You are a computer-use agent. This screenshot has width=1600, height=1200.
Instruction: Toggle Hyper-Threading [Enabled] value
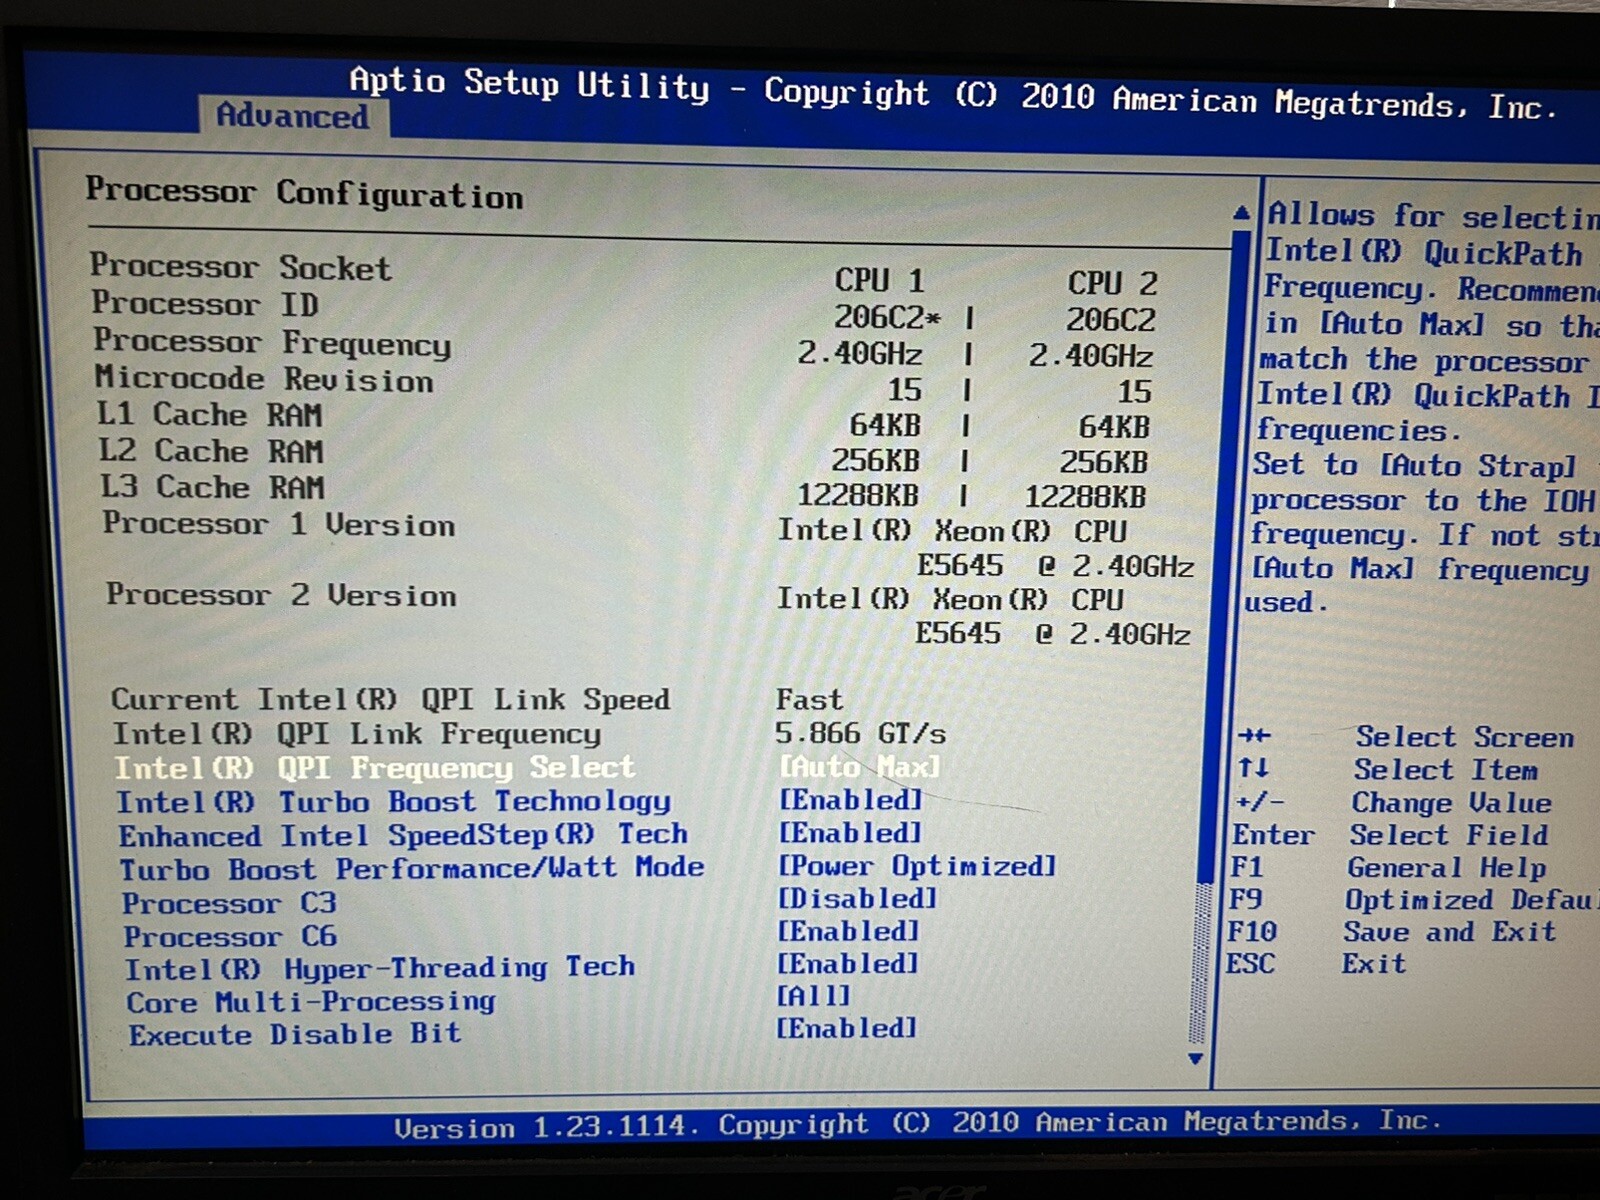point(848,963)
